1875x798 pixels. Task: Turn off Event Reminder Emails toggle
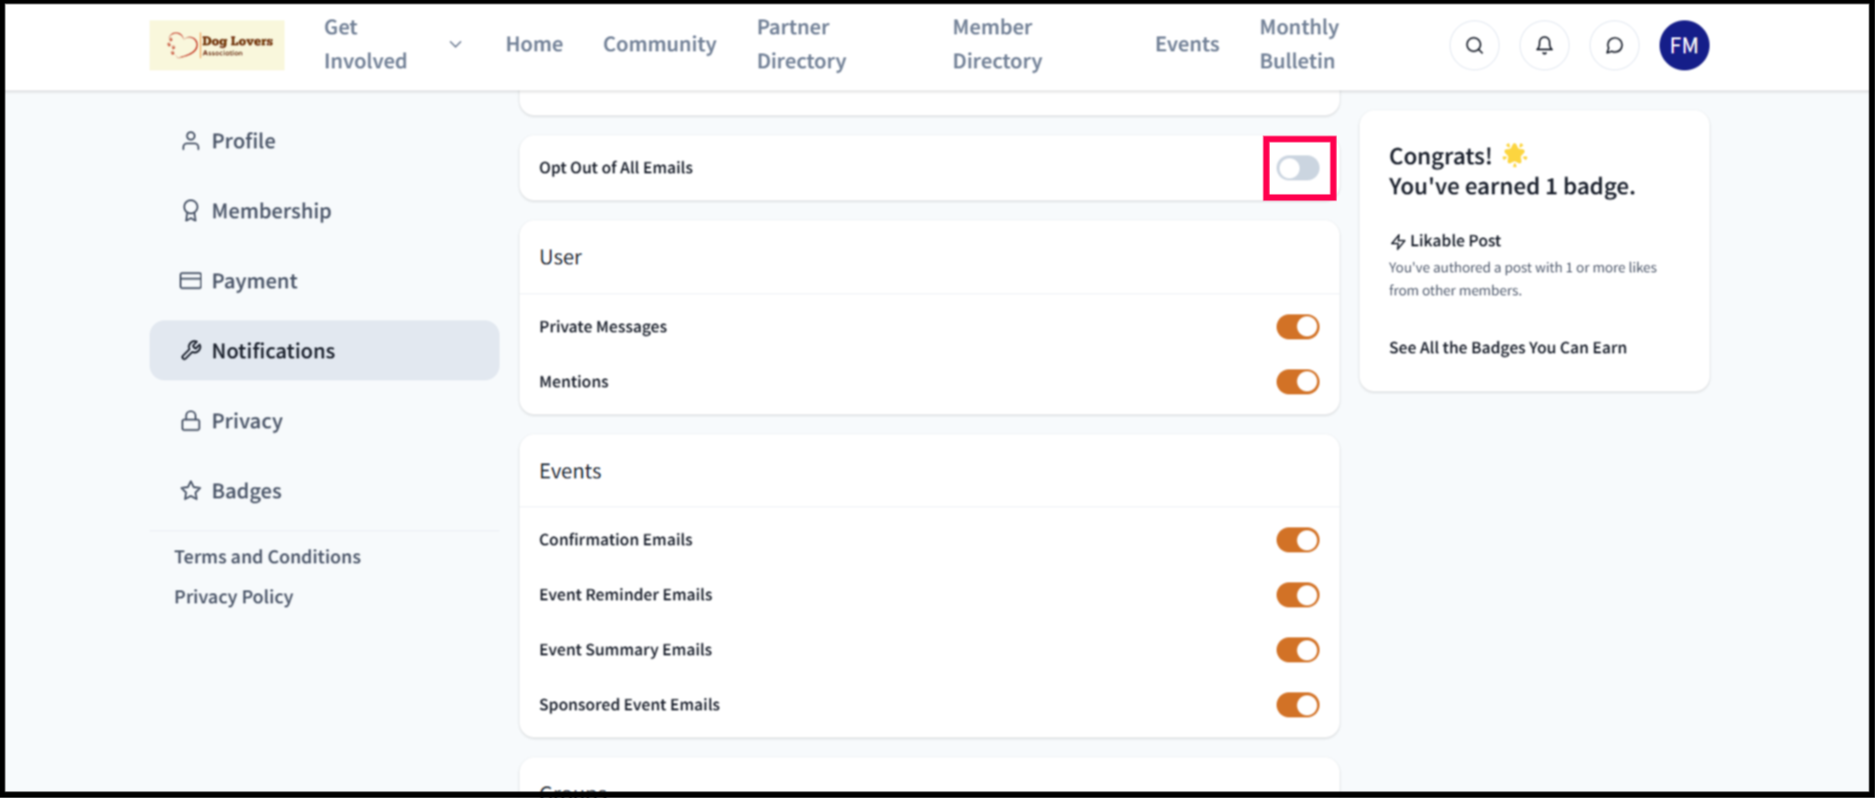tap(1298, 595)
